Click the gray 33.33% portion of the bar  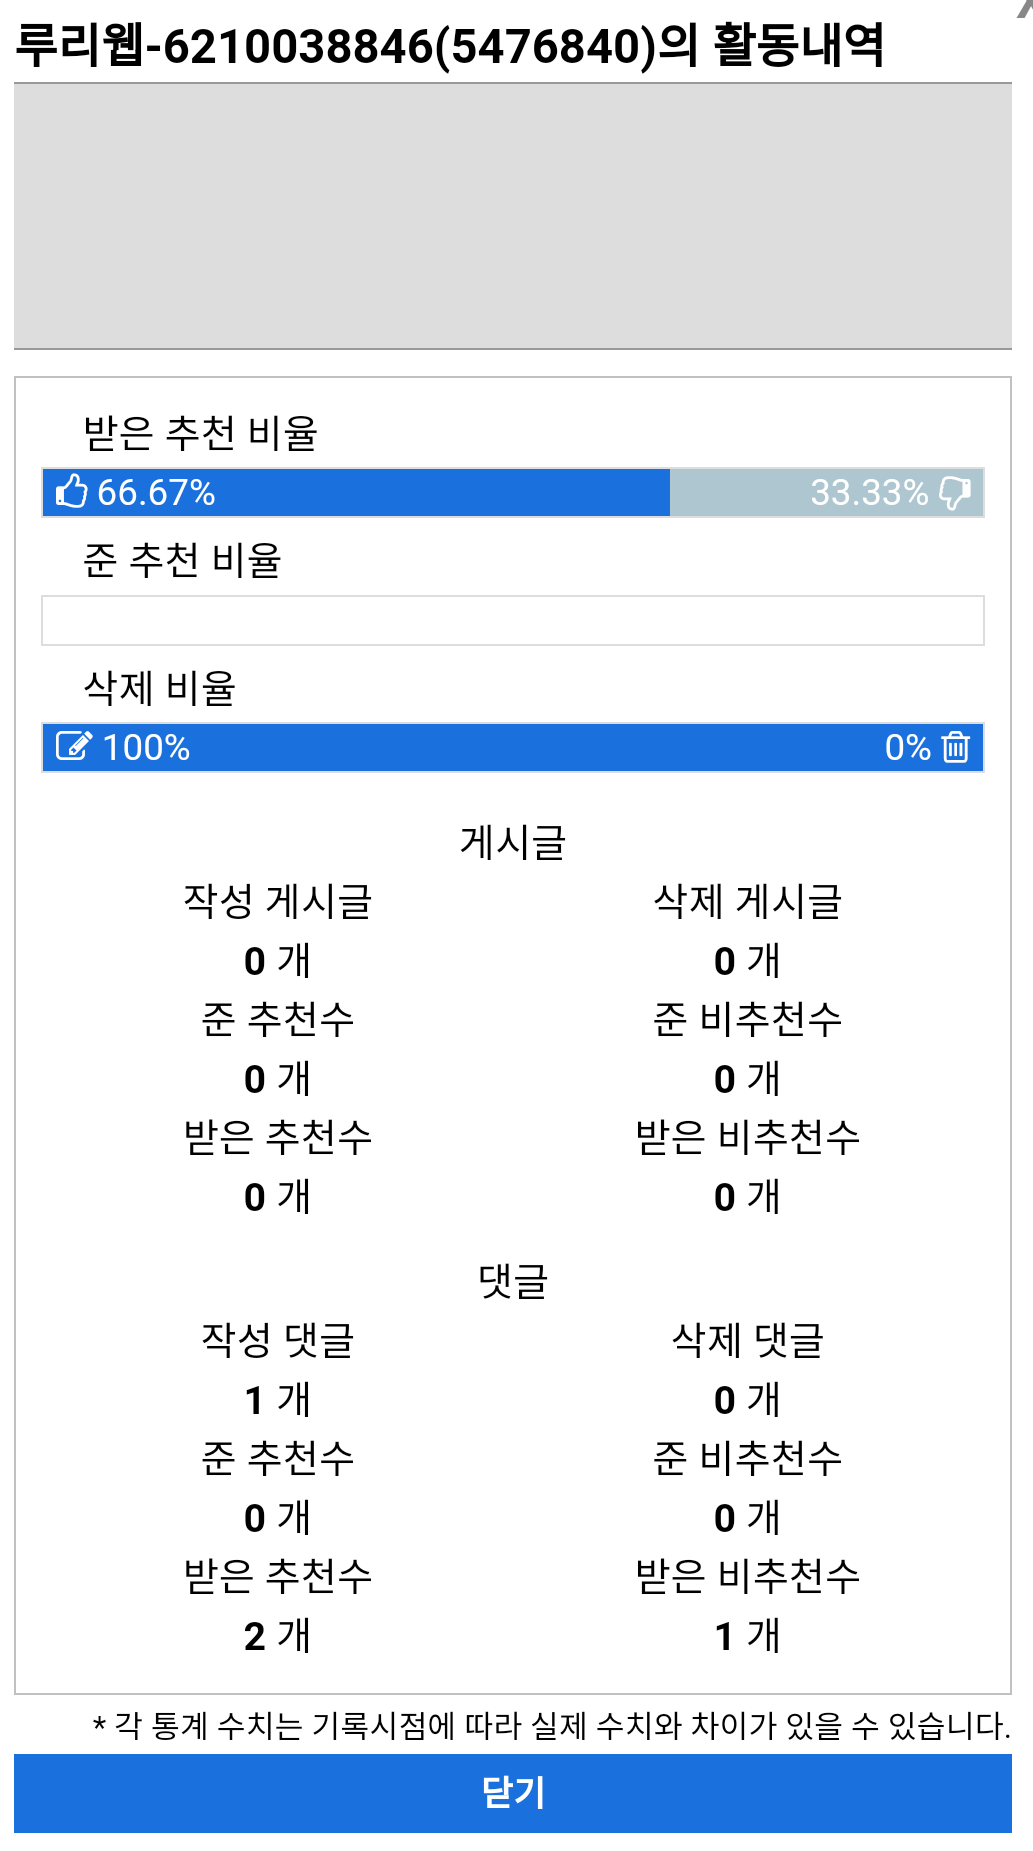(740, 492)
